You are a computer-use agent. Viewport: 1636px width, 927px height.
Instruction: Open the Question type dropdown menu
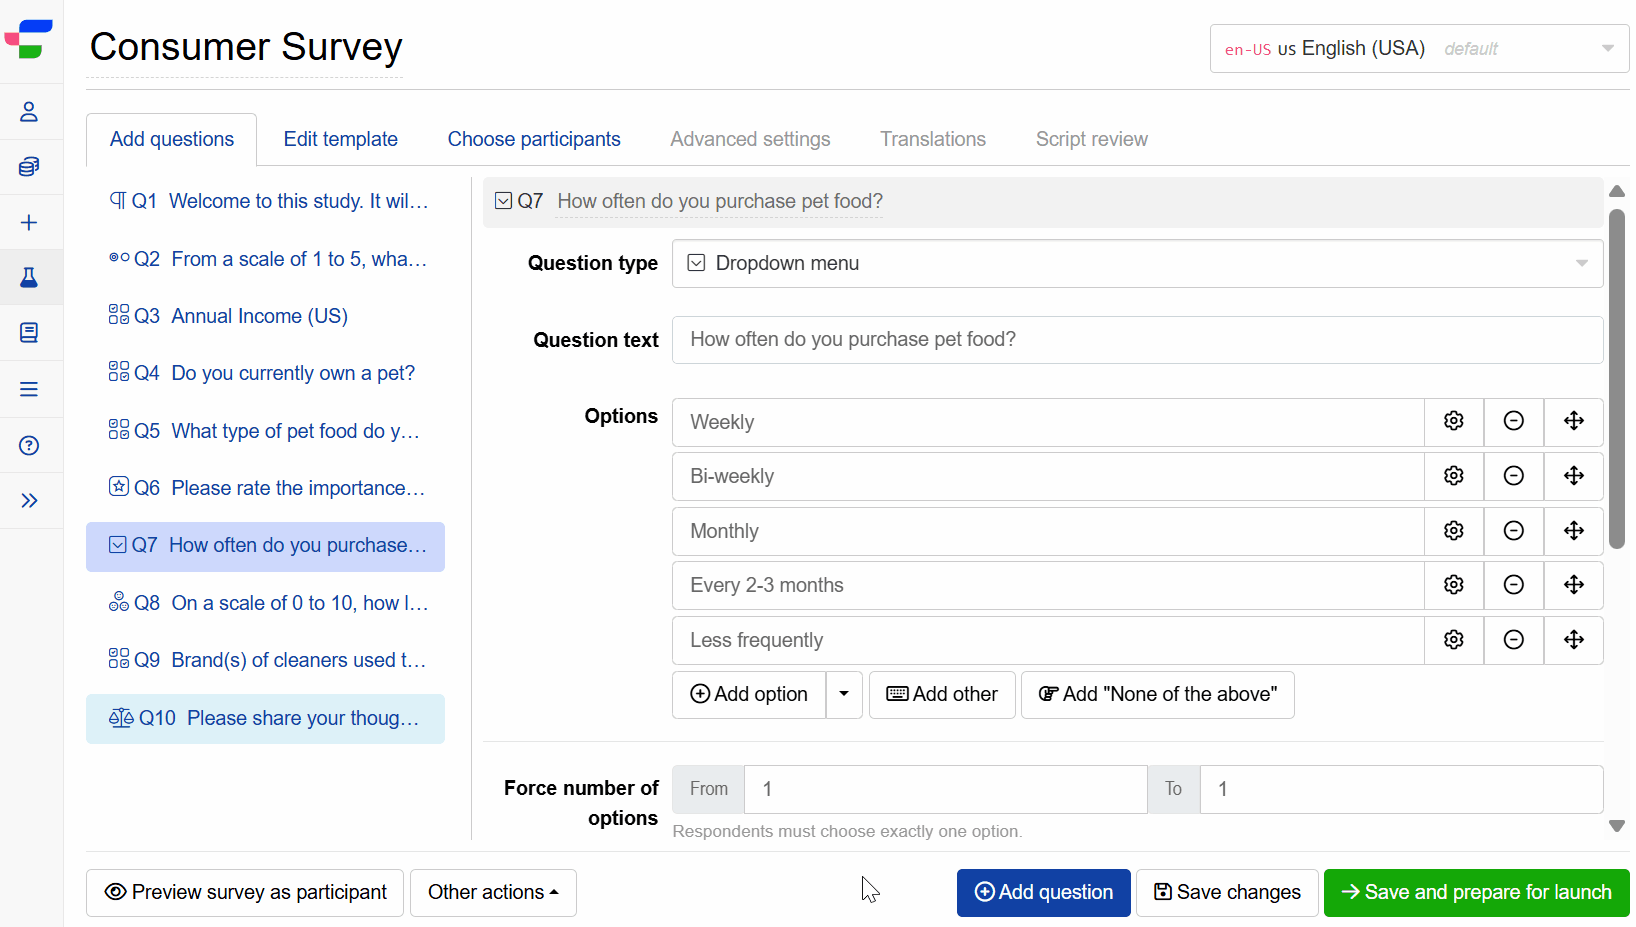tap(1137, 263)
